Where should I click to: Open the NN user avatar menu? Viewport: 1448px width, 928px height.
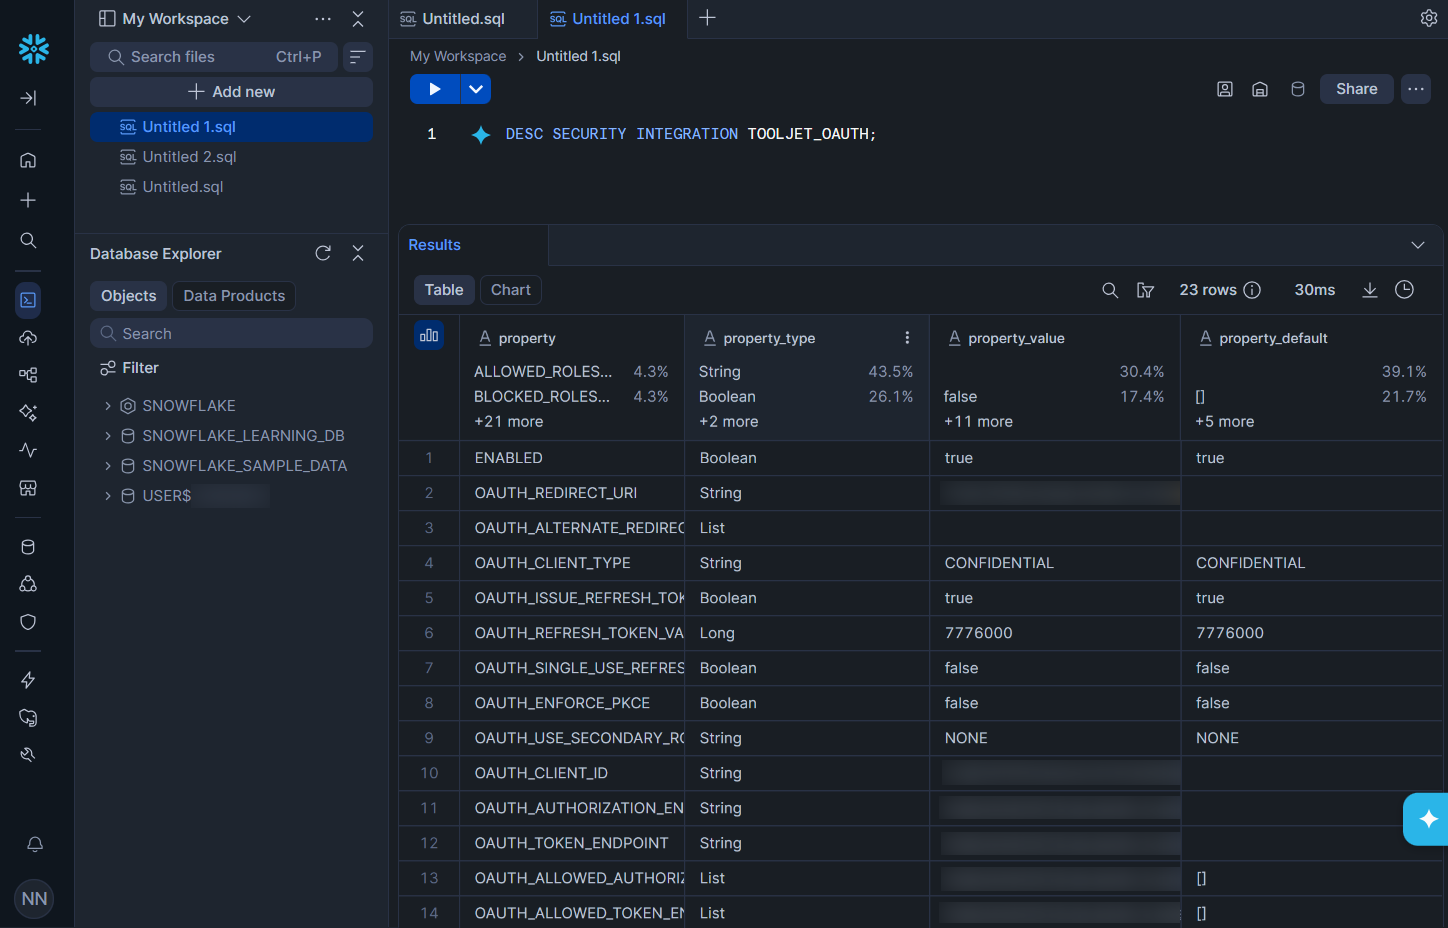tap(34, 898)
